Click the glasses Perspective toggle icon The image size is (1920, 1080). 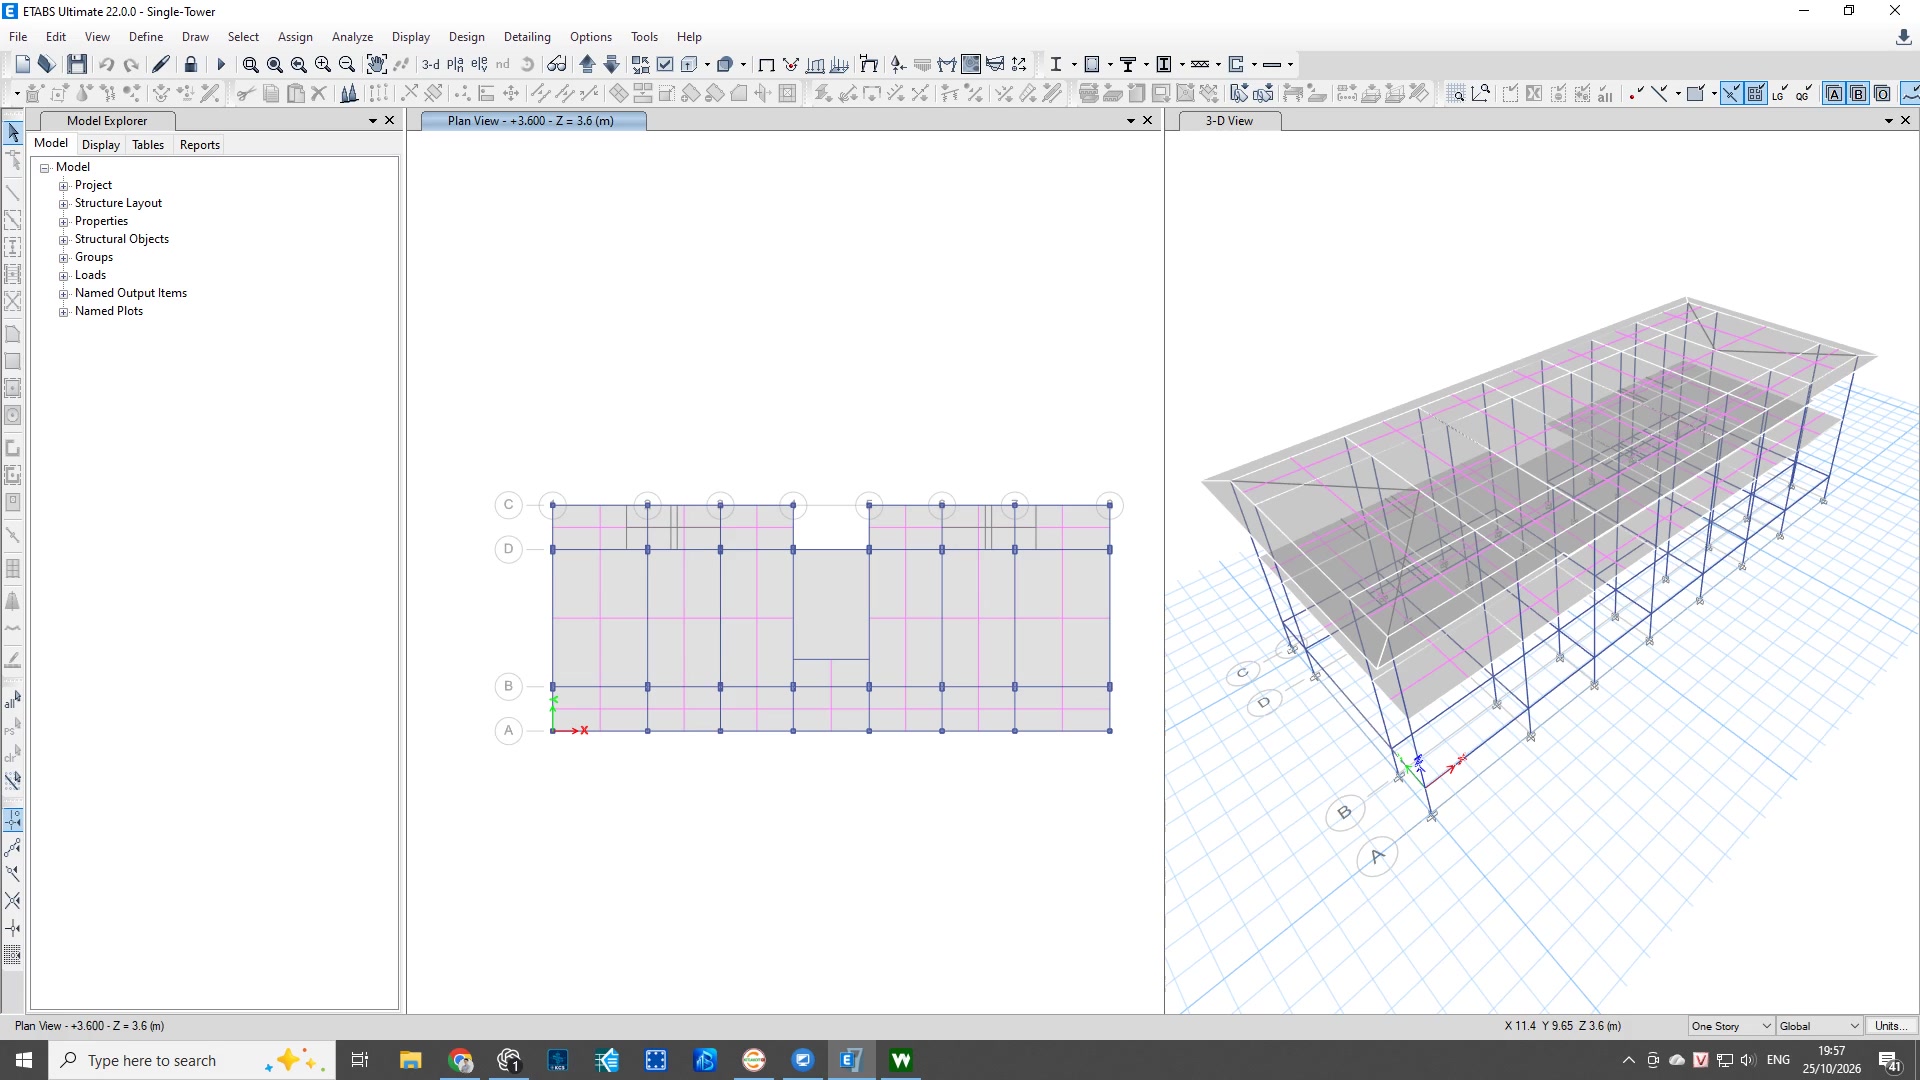point(557,64)
